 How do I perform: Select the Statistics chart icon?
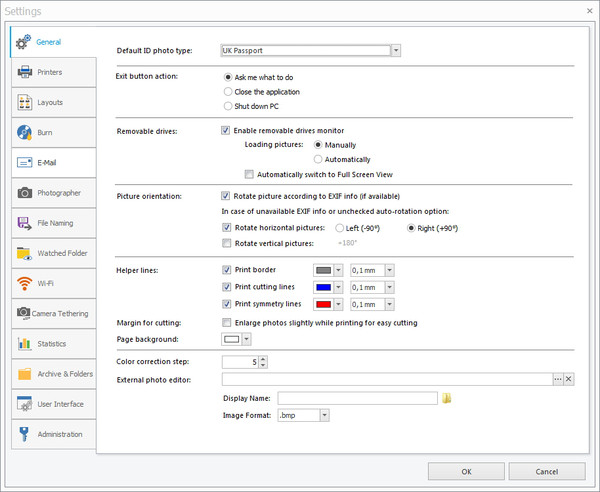(24, 344)
